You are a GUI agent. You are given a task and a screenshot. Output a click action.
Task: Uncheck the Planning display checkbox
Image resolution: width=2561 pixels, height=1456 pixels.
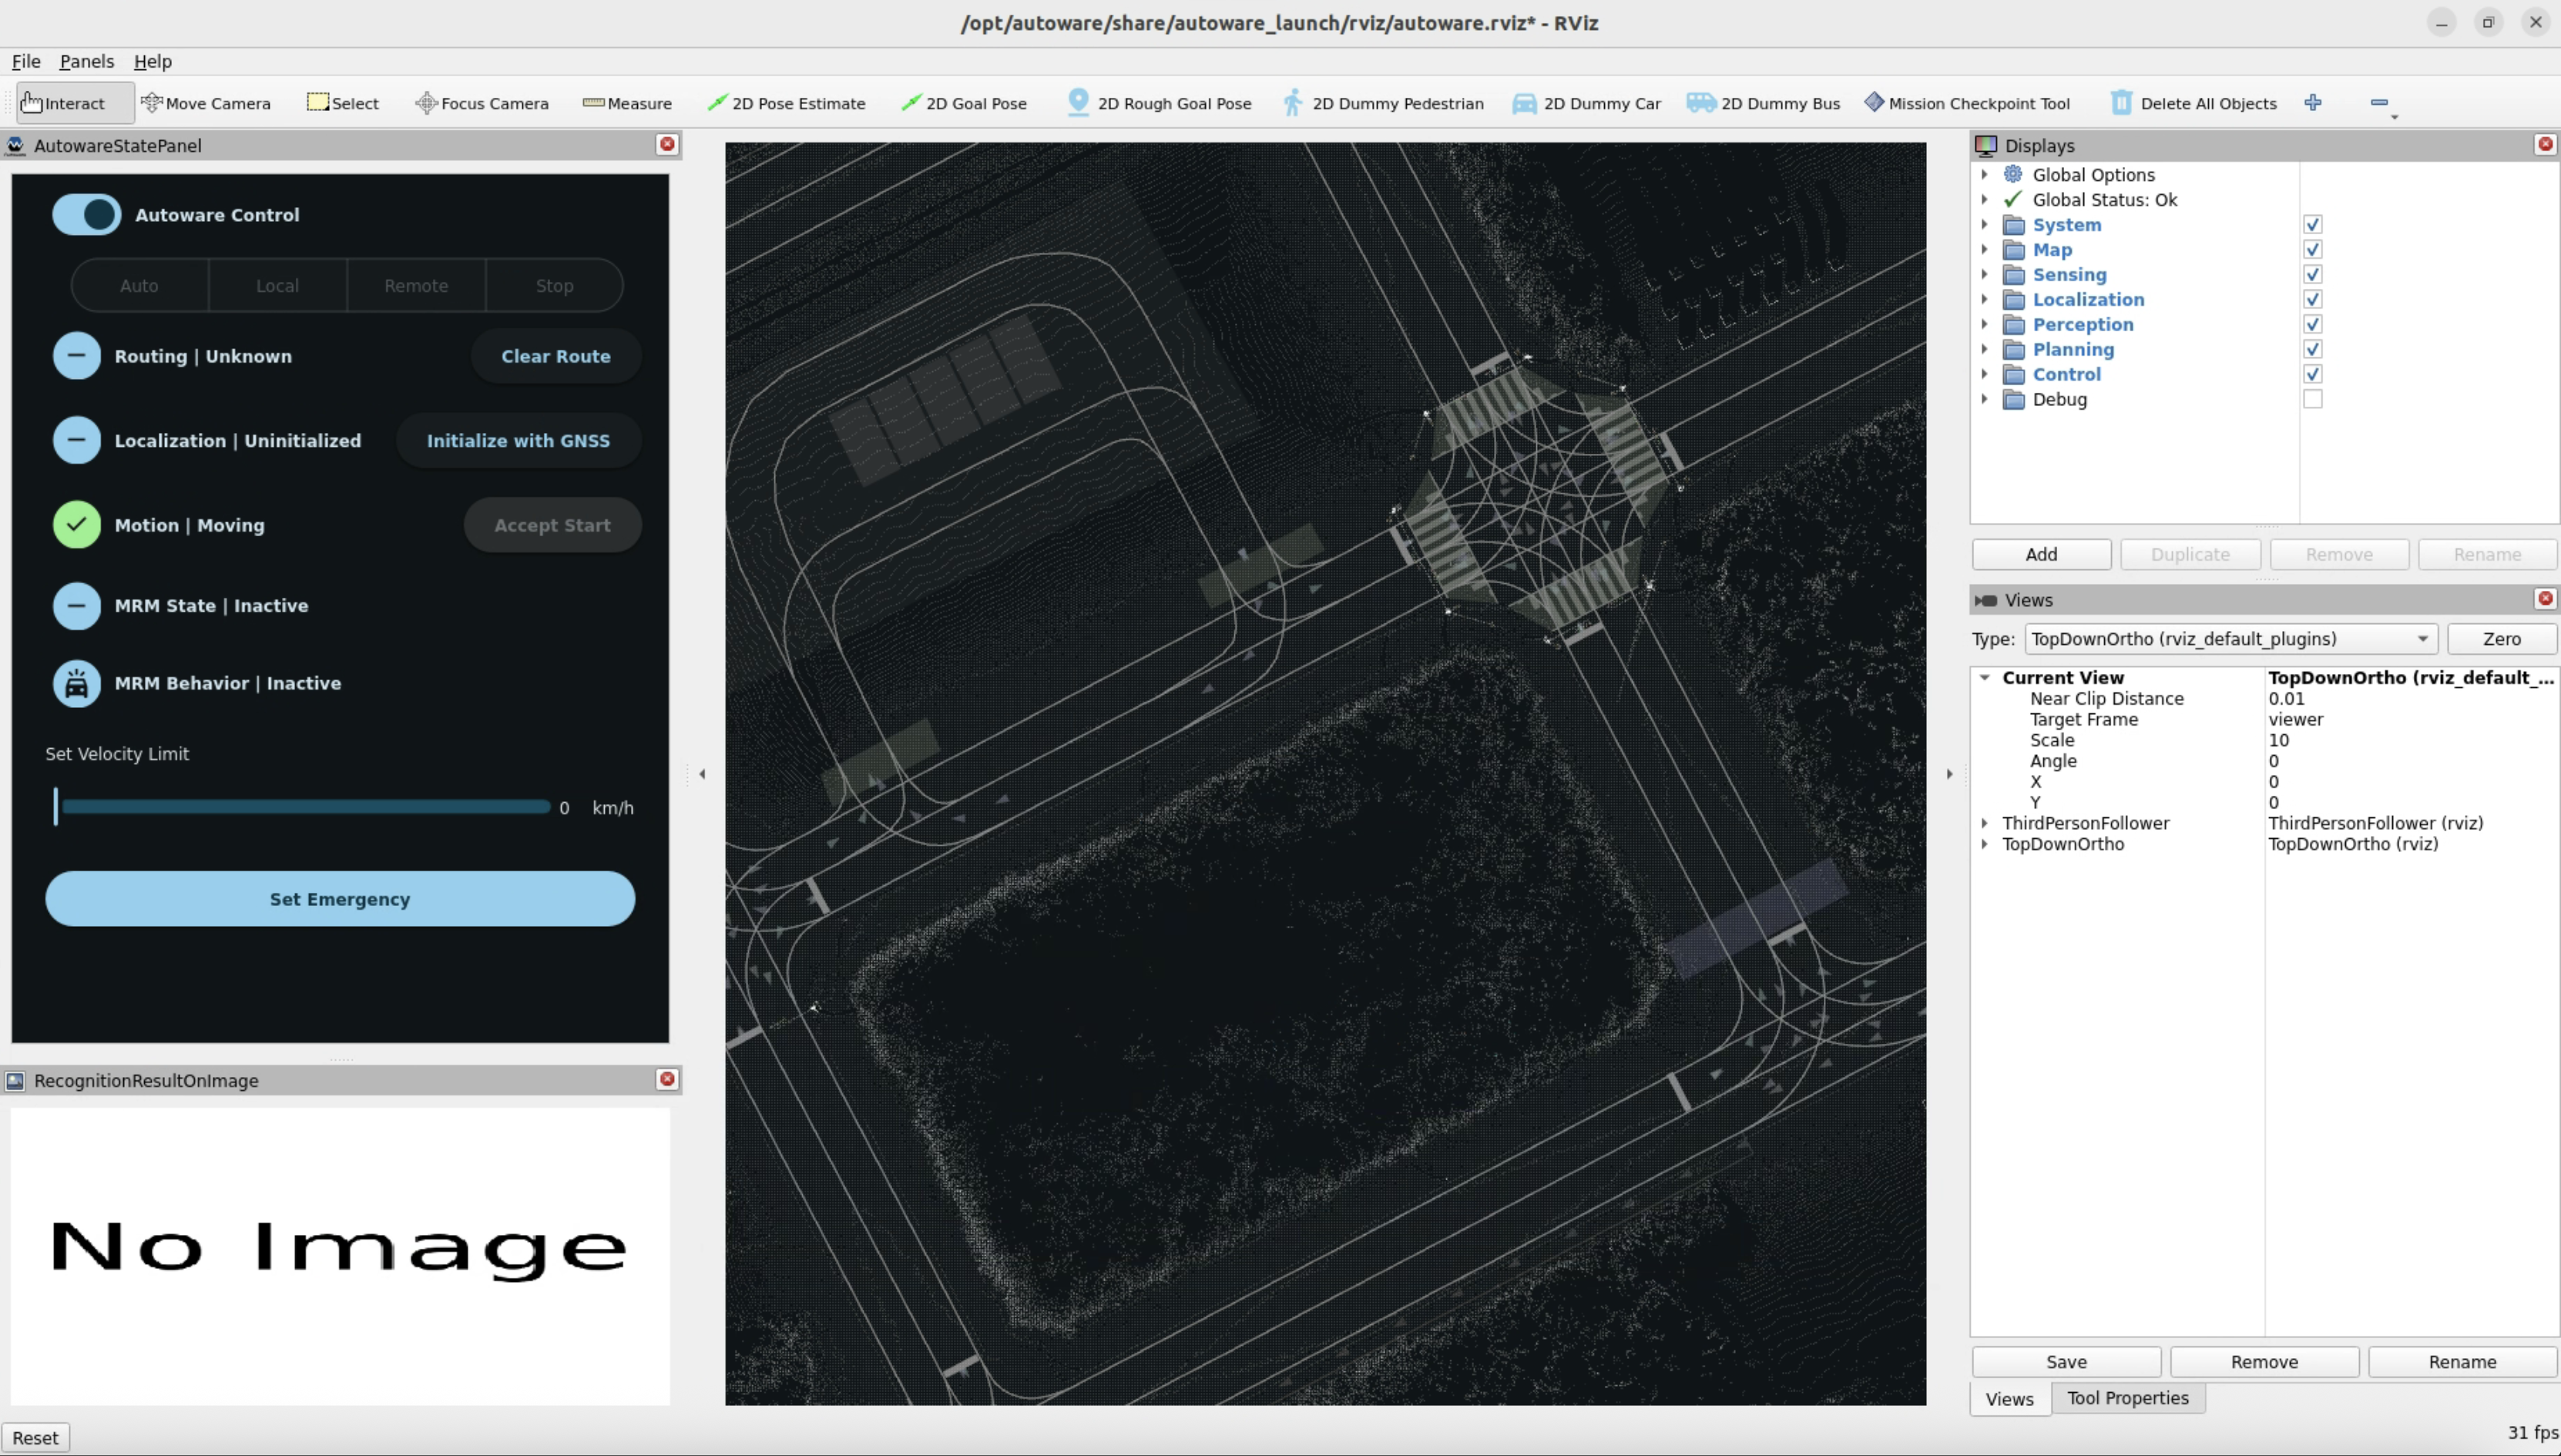click(2313, 349)
